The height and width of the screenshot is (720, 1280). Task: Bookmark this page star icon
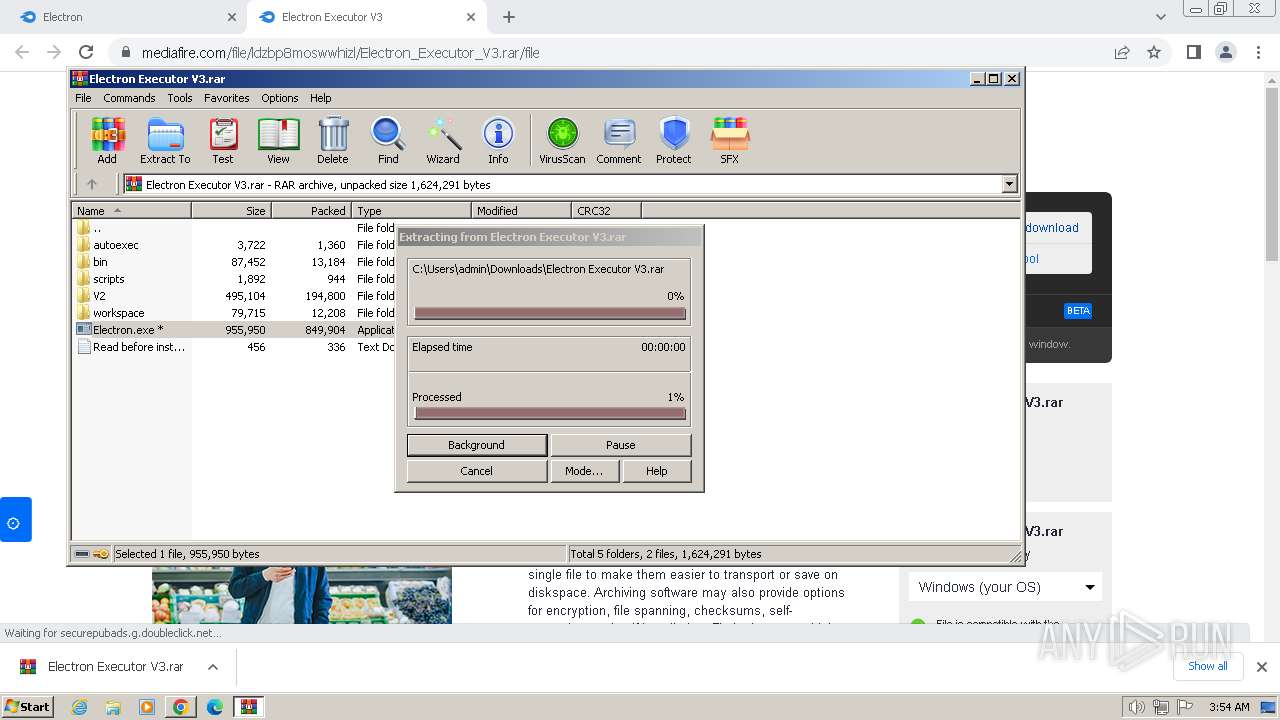pos(1154,52)
